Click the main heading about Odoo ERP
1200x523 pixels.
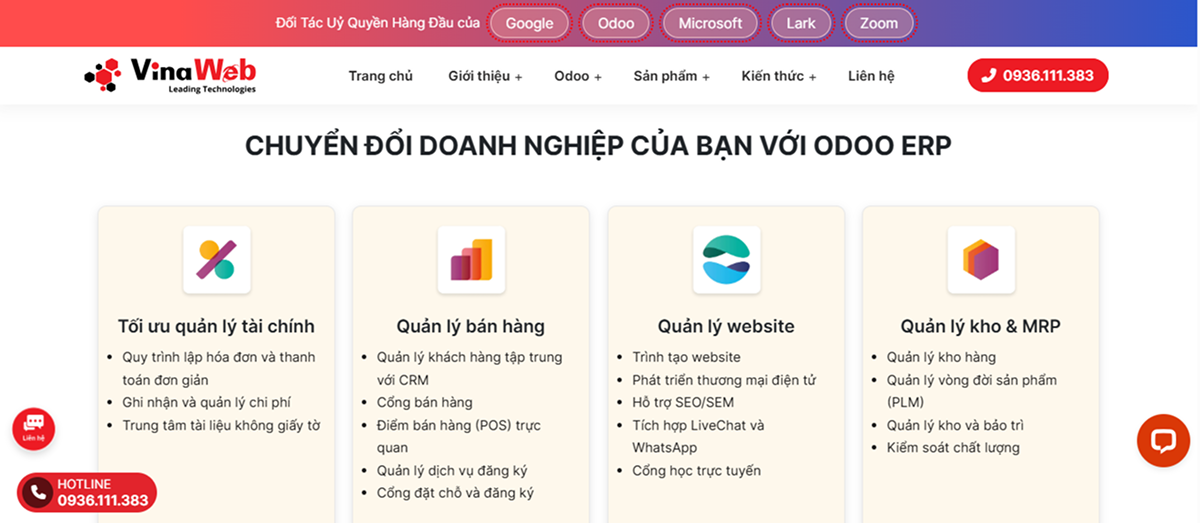point(598,145)
